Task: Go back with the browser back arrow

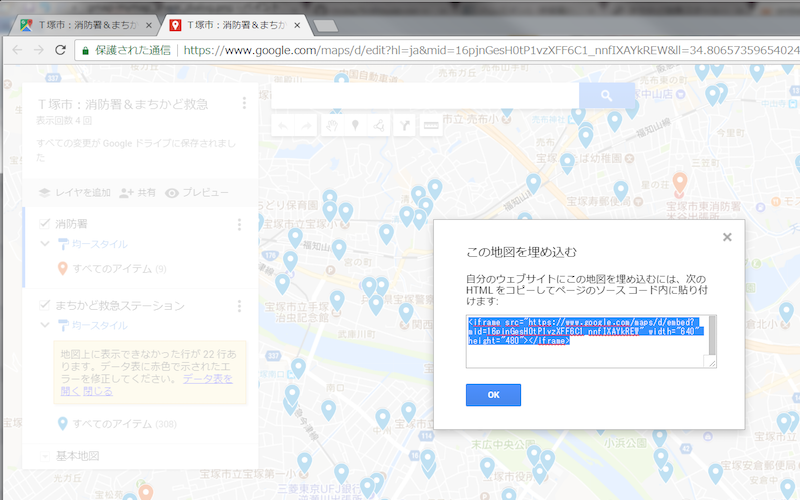Action: (17, 50)
